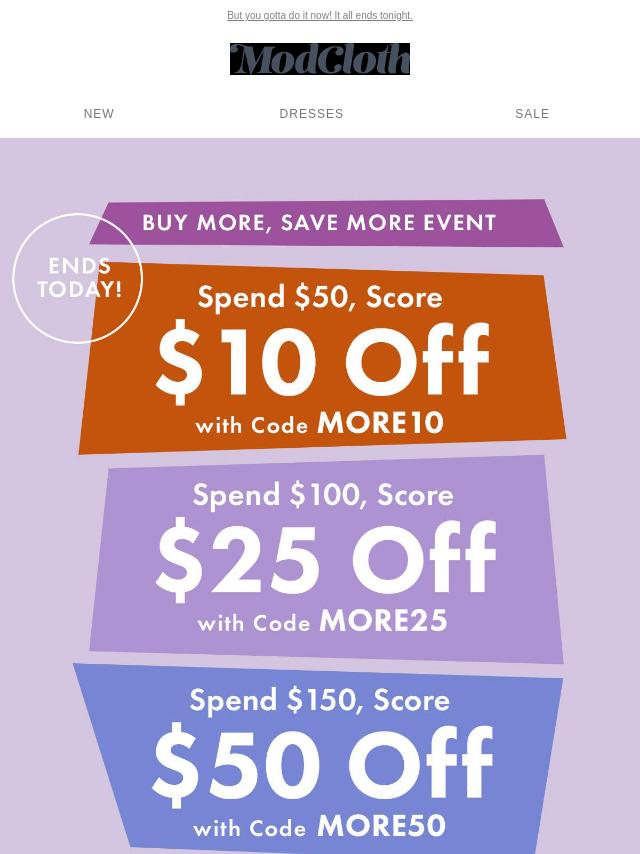Click the MORE50 promo code text
Image resolution: width=640 pixels, height=854 pixels.
(381, 826)
